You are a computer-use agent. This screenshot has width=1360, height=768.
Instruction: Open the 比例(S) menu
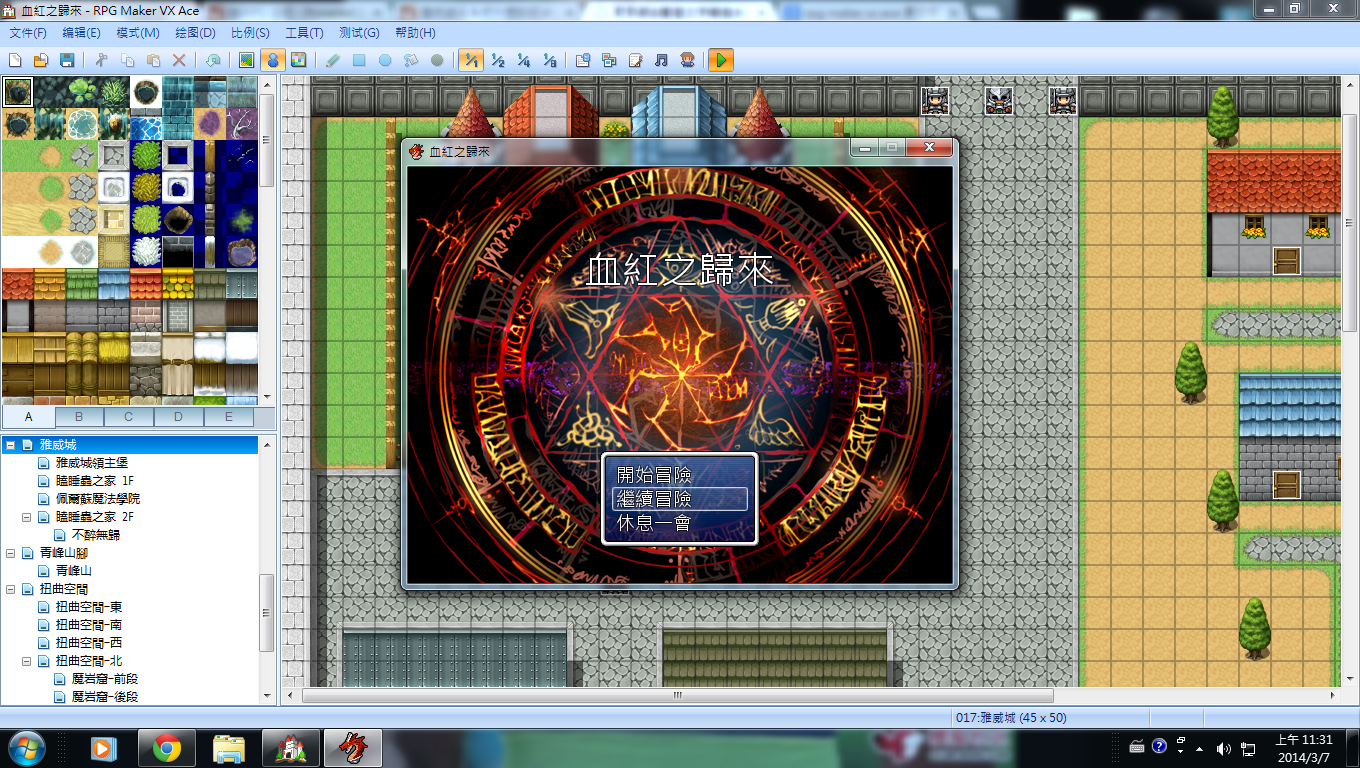[x=251, y=33]
